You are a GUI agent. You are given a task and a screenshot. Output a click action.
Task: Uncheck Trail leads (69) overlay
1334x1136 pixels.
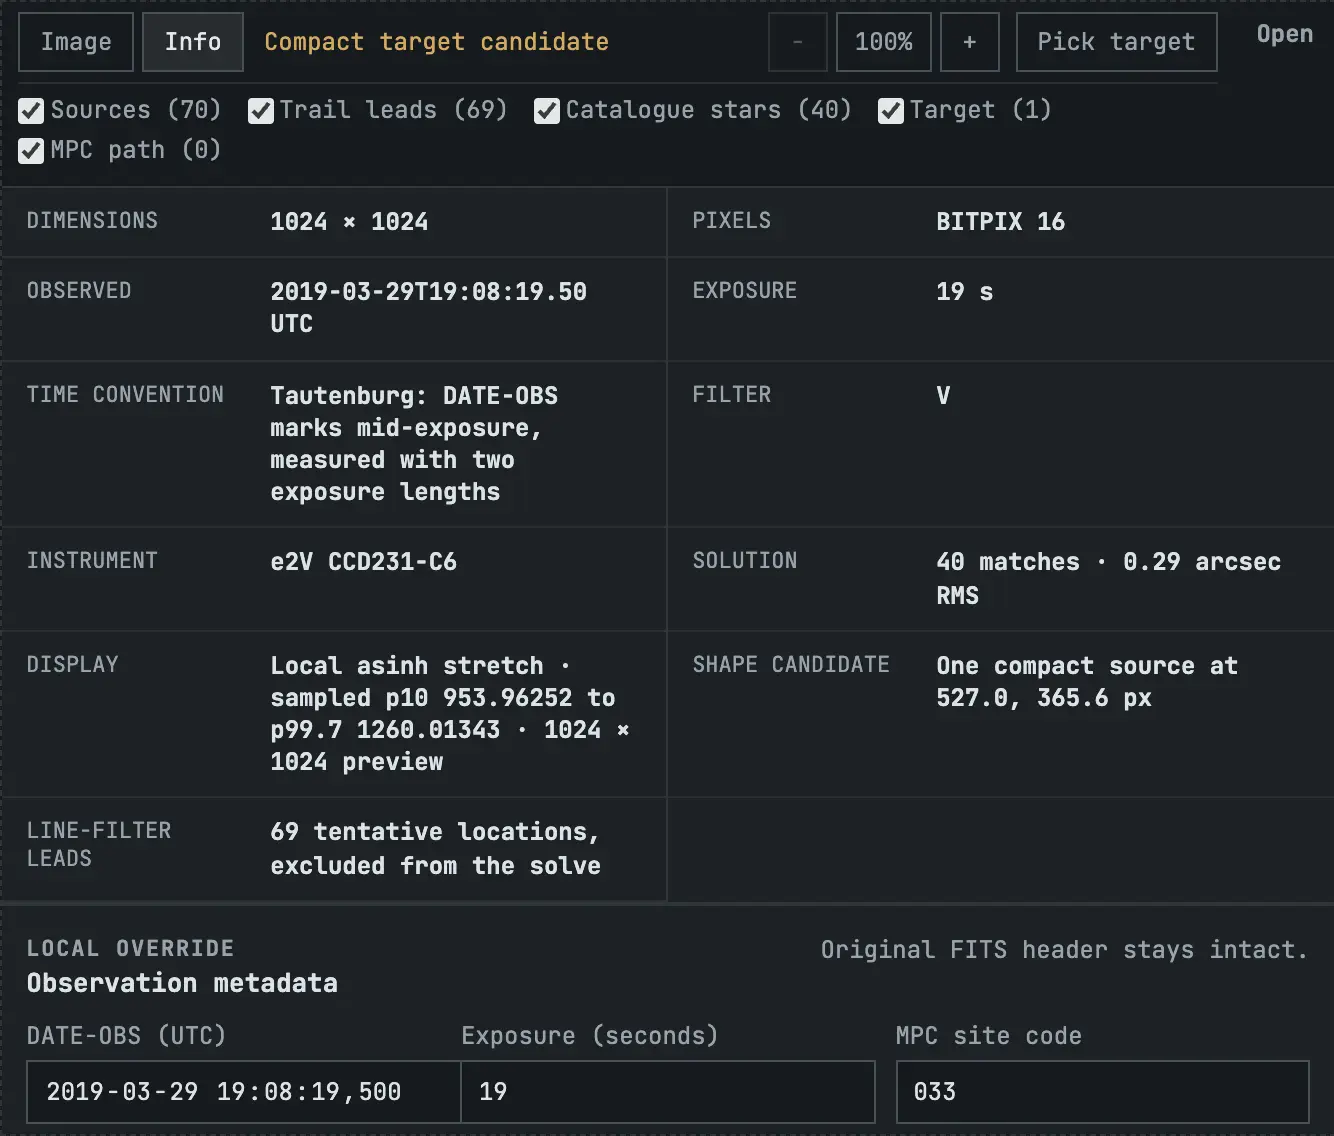[261, 111]
